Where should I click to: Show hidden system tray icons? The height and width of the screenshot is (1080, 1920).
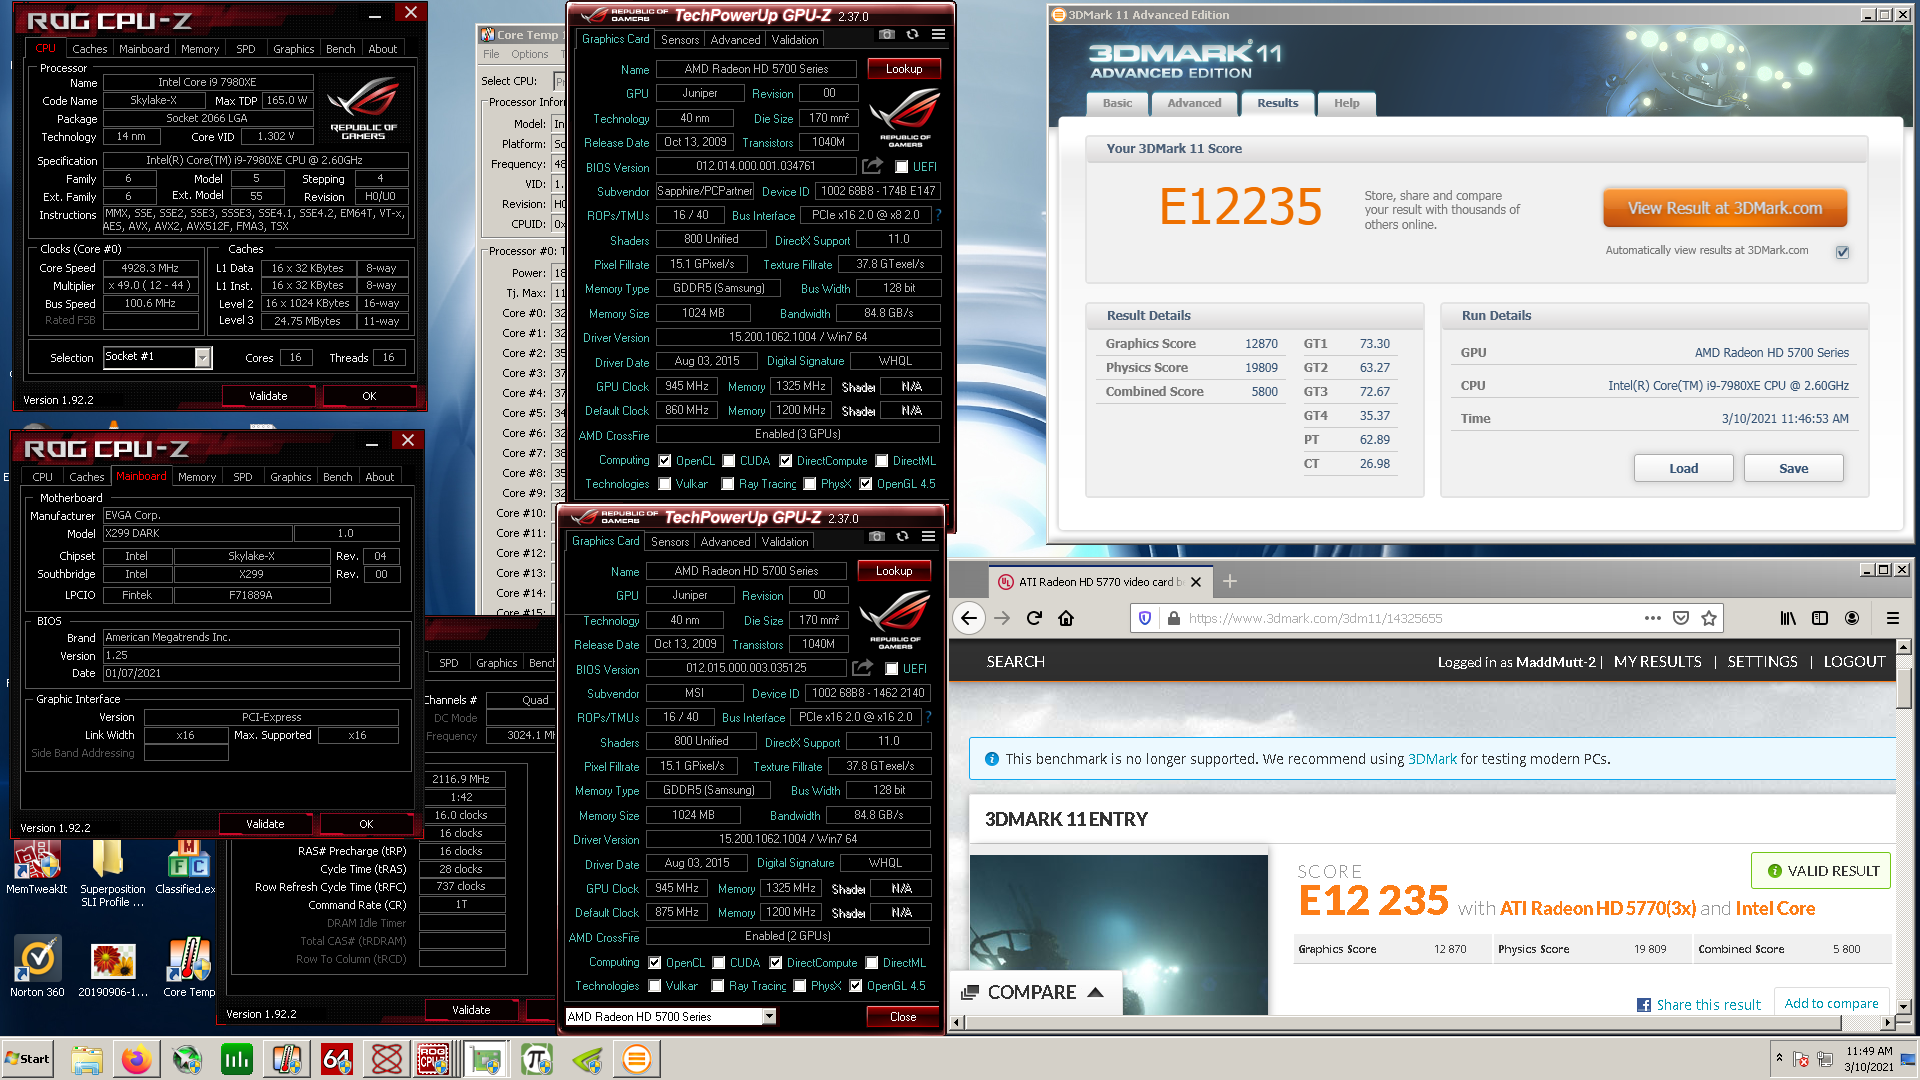coord(1779,1057)
